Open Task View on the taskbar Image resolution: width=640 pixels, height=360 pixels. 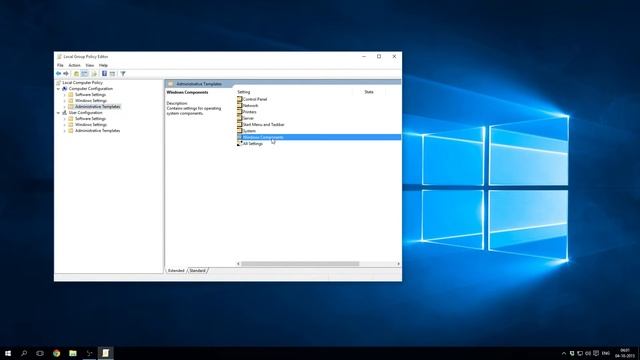point(40,353)
